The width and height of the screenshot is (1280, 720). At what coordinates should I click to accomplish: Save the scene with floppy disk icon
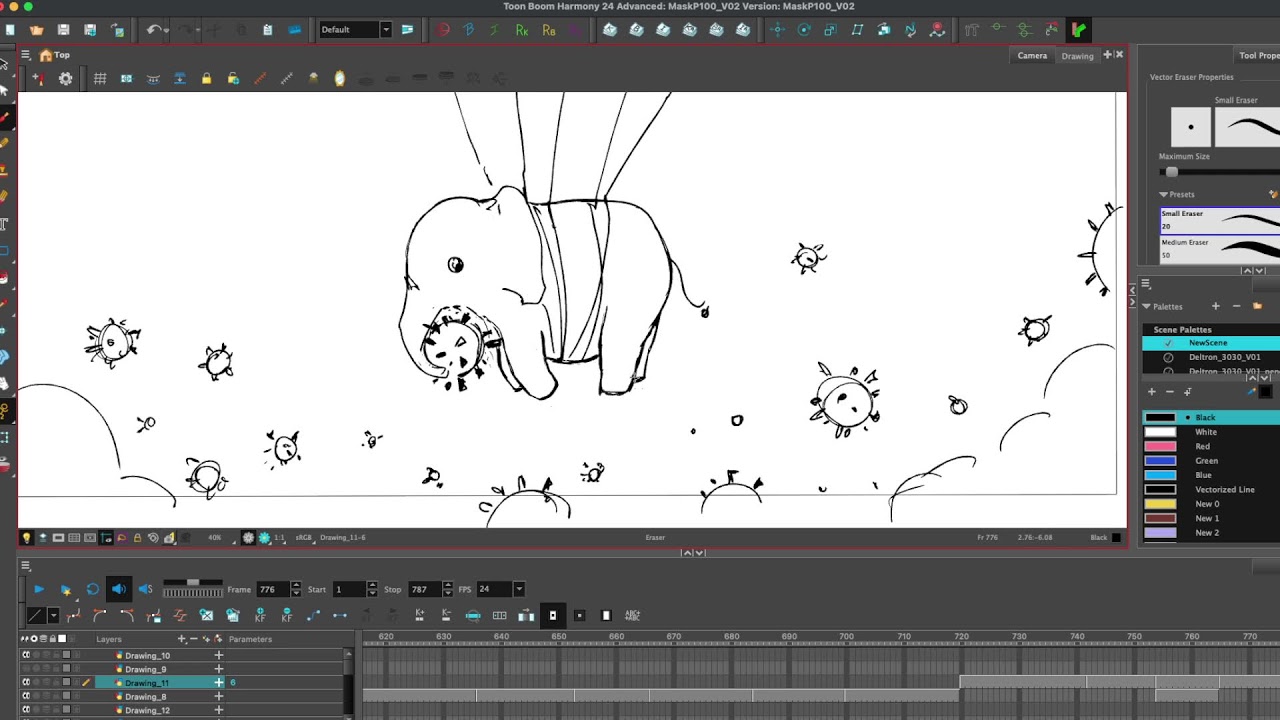64,30
